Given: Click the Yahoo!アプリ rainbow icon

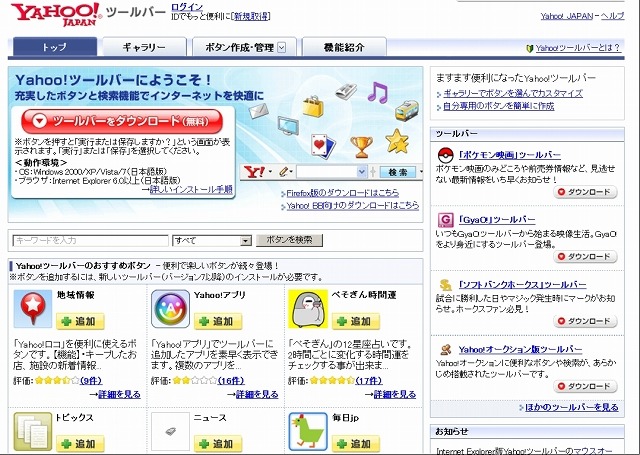Looking at the screenshot, I should coord(171,309).
